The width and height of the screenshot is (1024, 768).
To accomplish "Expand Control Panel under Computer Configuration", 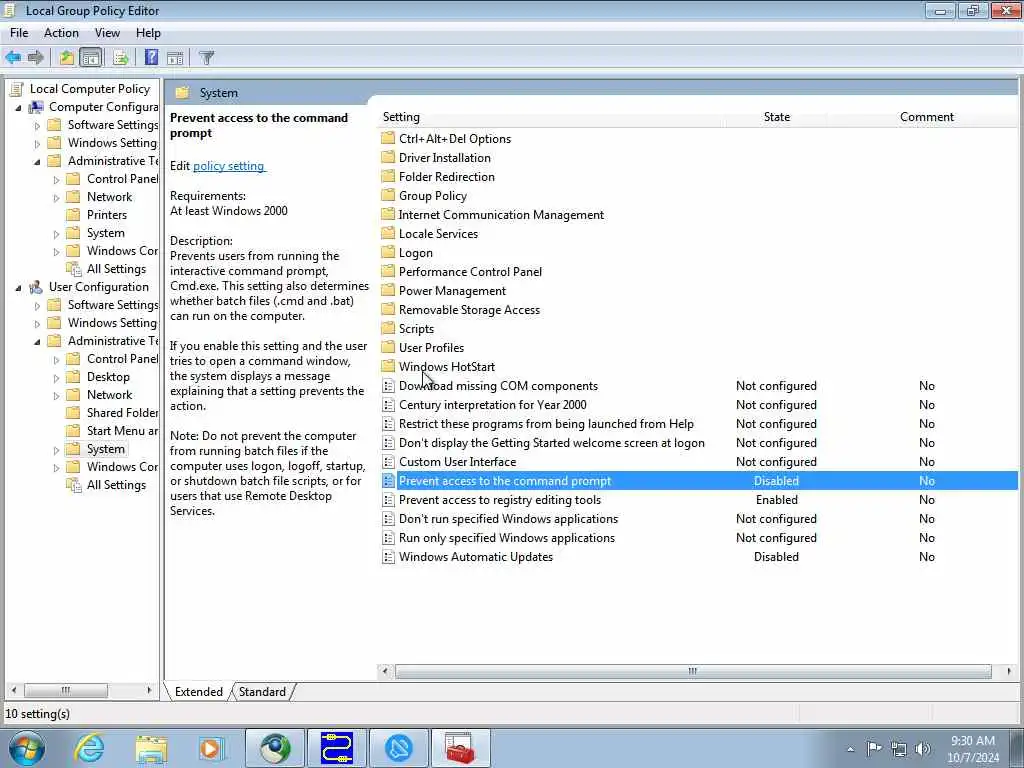I will tap(56, 180).
